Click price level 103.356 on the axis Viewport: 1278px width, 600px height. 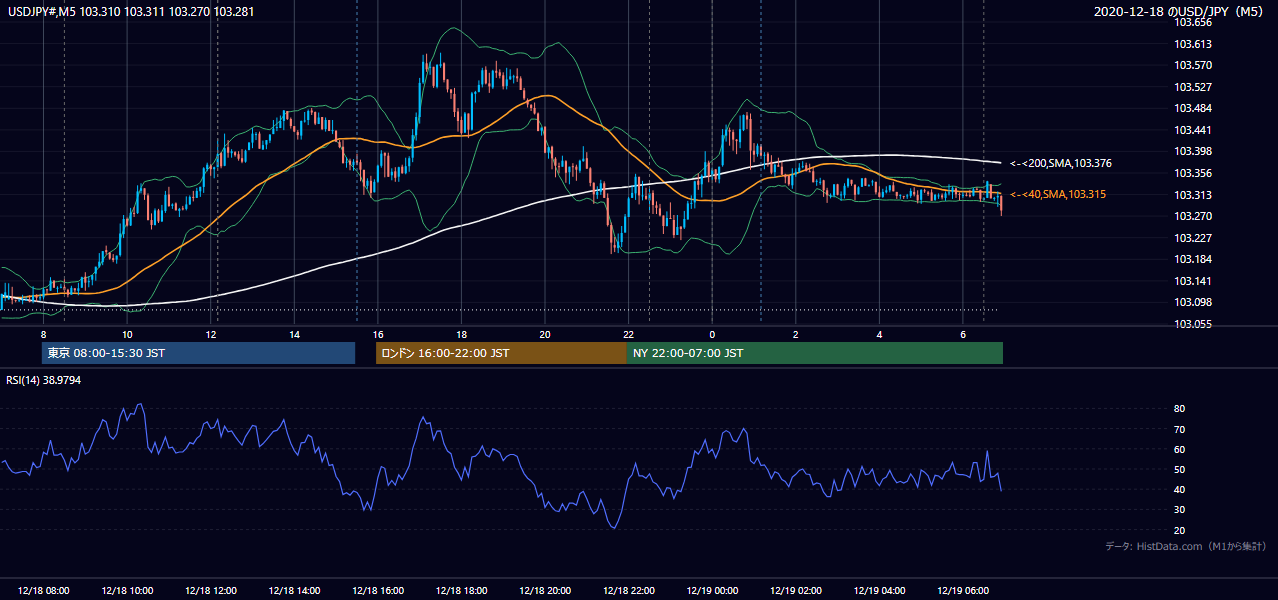coord(1194,173)
